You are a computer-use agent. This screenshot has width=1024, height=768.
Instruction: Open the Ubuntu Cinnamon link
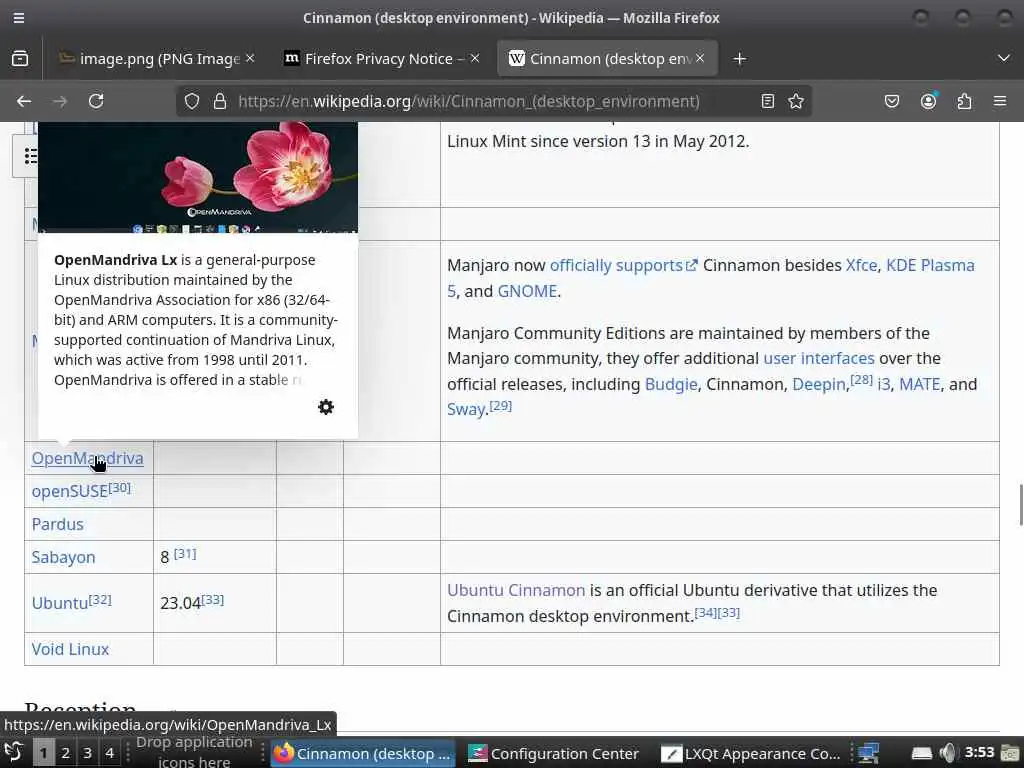[x=516, y=590]
